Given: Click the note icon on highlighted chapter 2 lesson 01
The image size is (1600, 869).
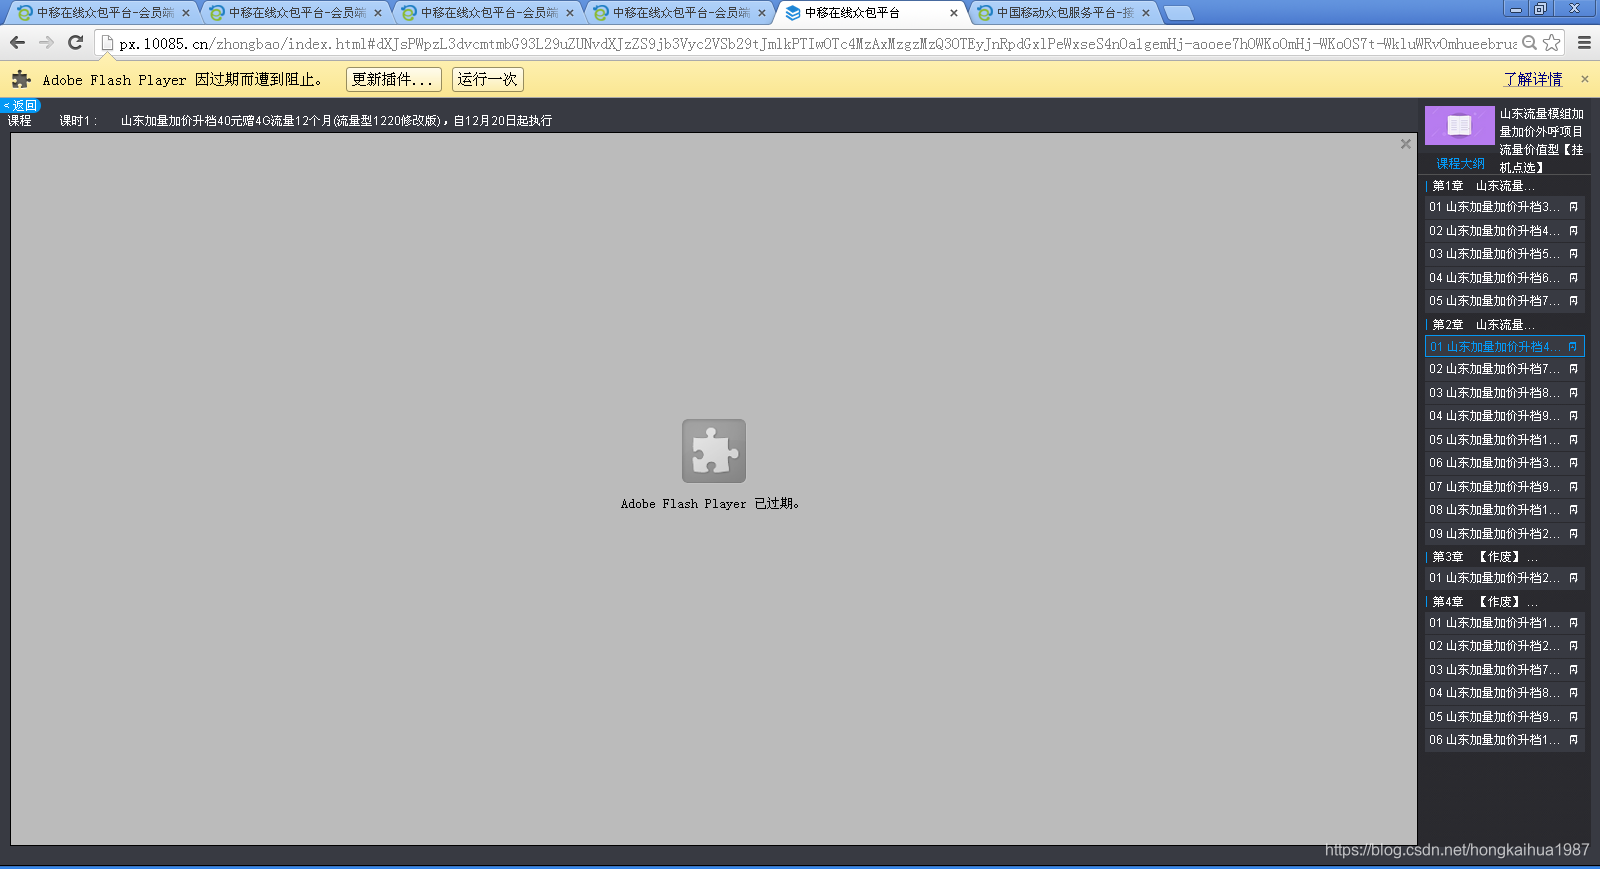Looking at the screenshot, I should [x=1573, y=347].
